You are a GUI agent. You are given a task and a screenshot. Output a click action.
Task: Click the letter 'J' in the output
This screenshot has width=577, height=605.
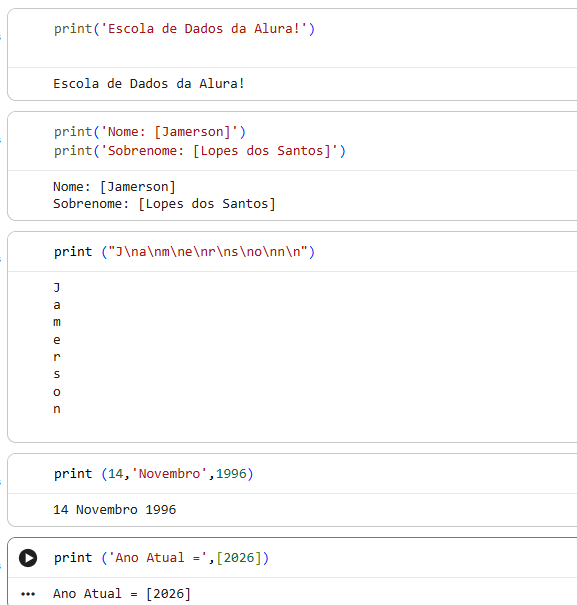coord(57,287)
